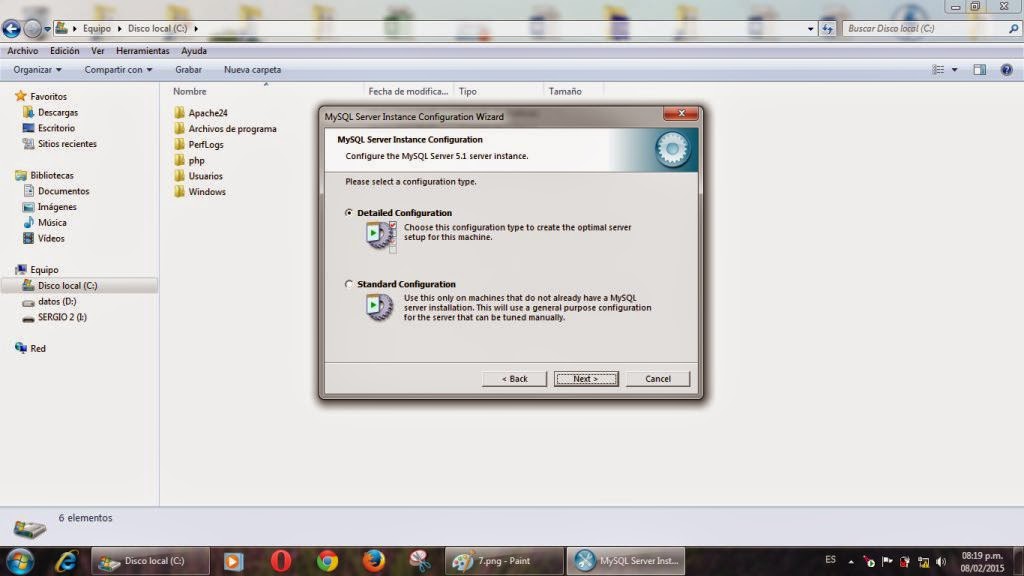
Task: Open the recent locations dropdown arrow
Action: point(48,29)
